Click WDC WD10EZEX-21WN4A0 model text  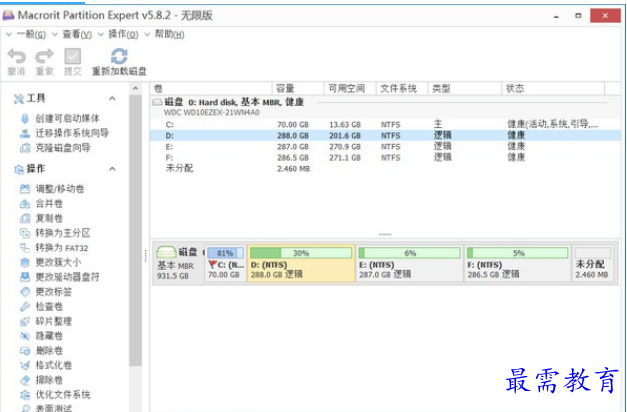[x=212, y=112]
